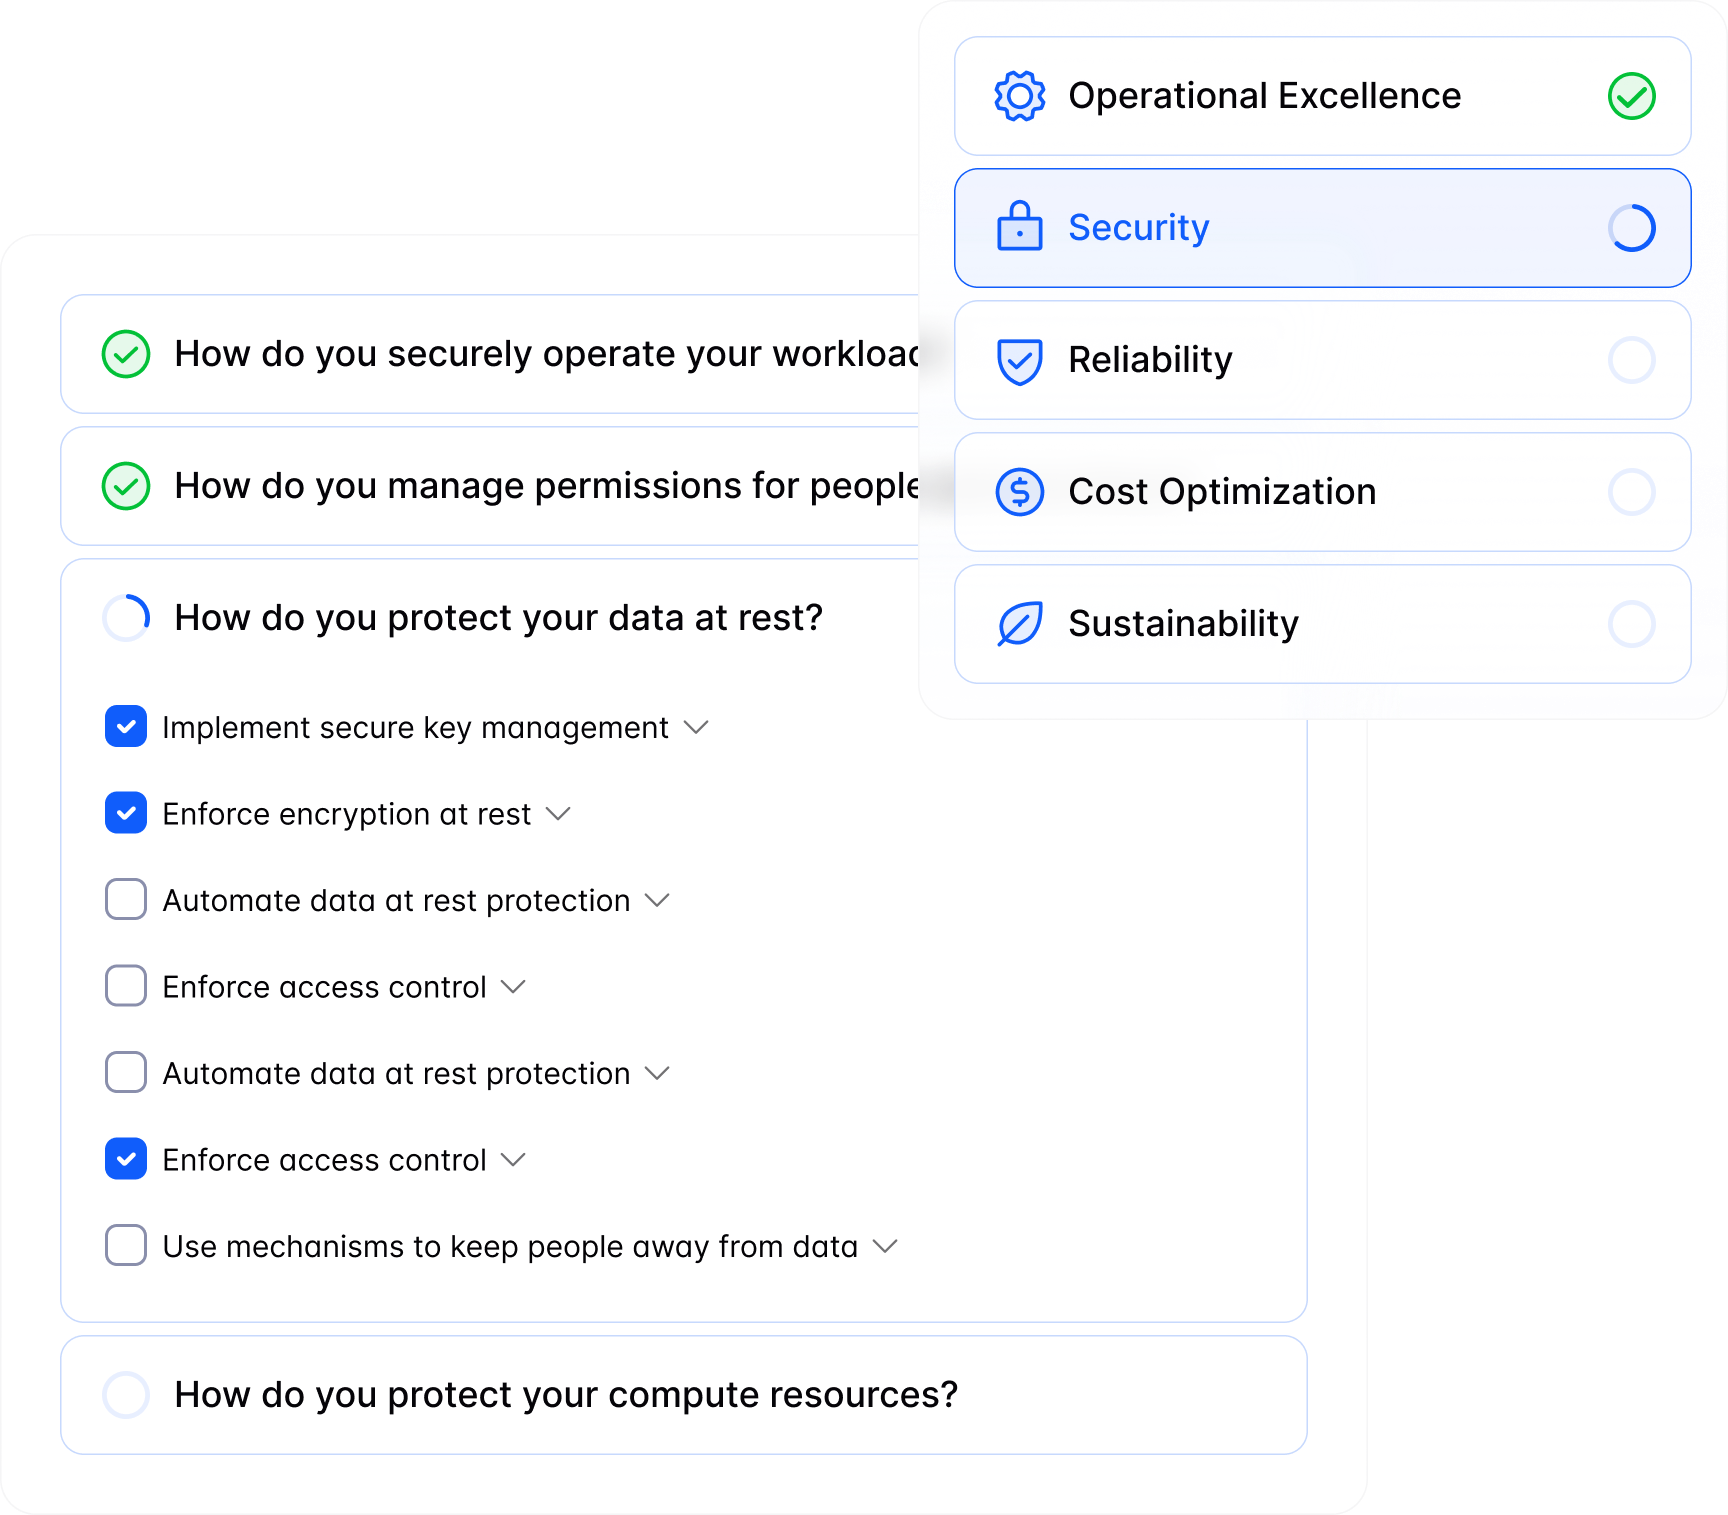Click the Operational Excellence gear icon

[1019, 96]
